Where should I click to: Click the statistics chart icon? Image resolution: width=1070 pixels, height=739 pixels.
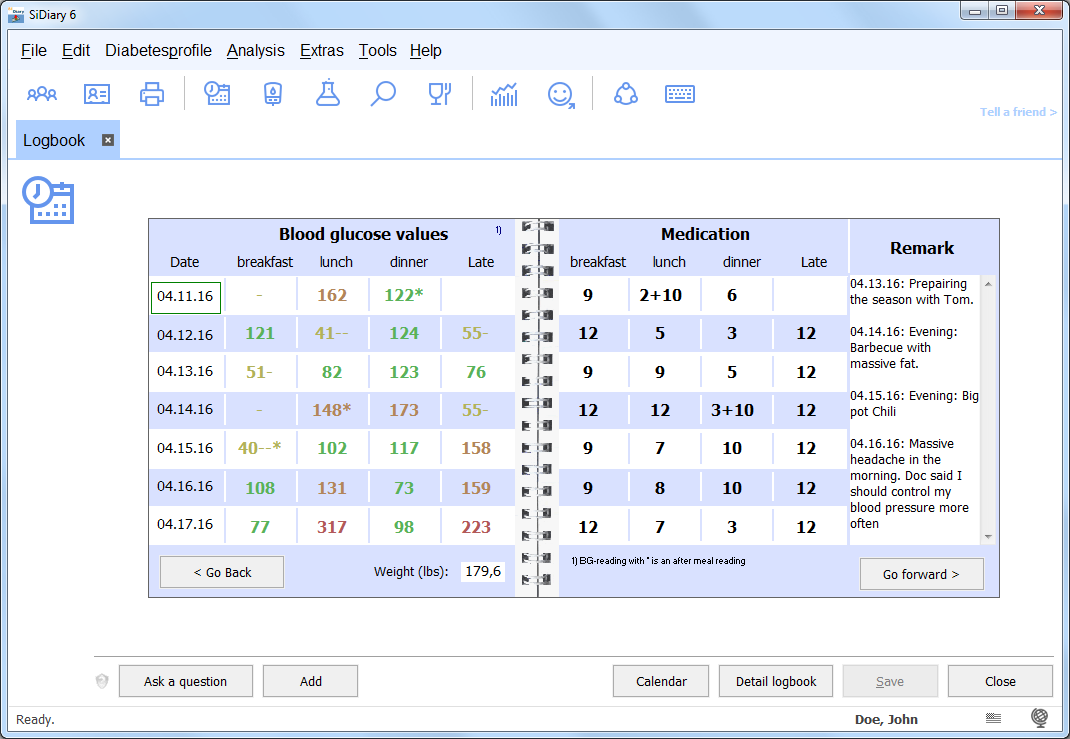(x=504, y=94)
